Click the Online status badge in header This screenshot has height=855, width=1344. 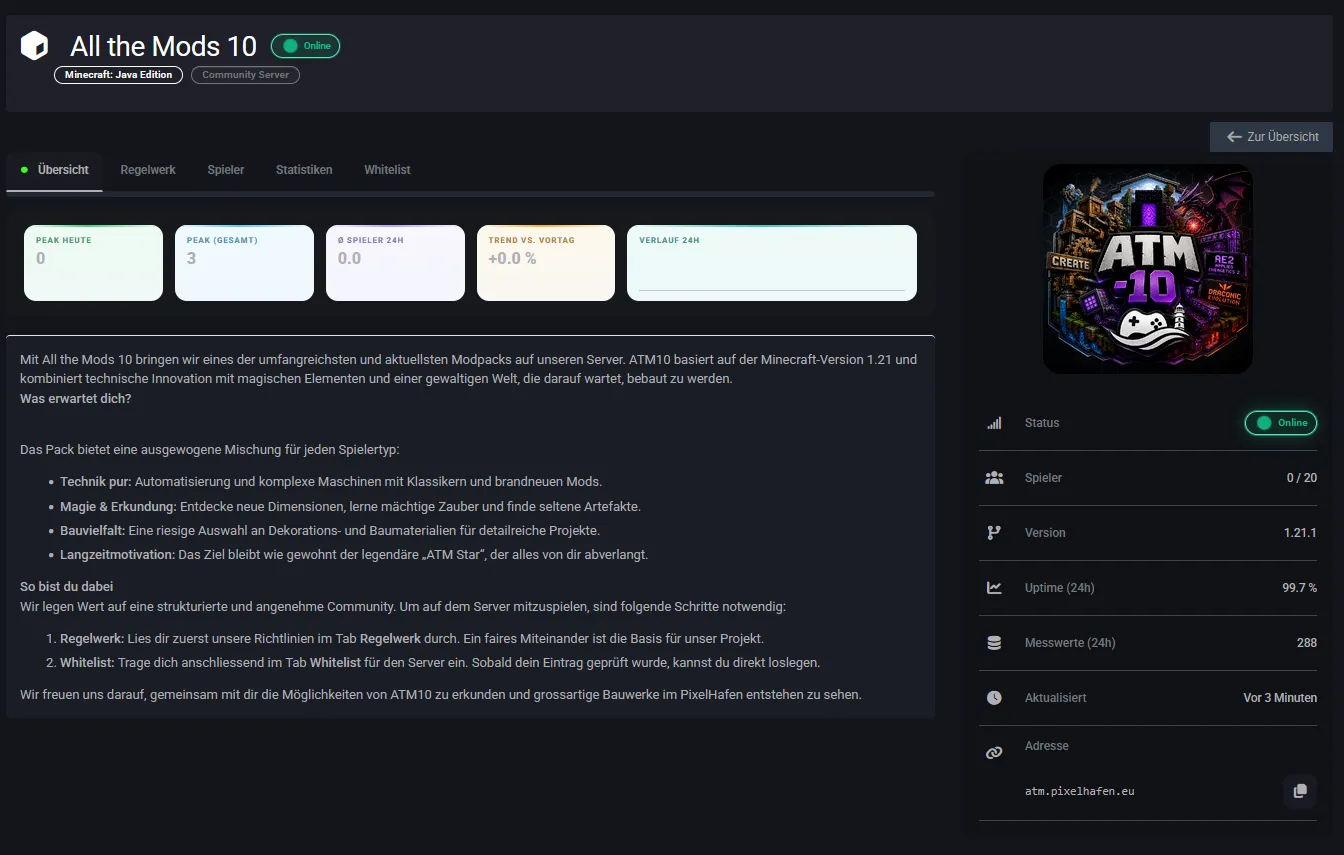click(306, 46)
